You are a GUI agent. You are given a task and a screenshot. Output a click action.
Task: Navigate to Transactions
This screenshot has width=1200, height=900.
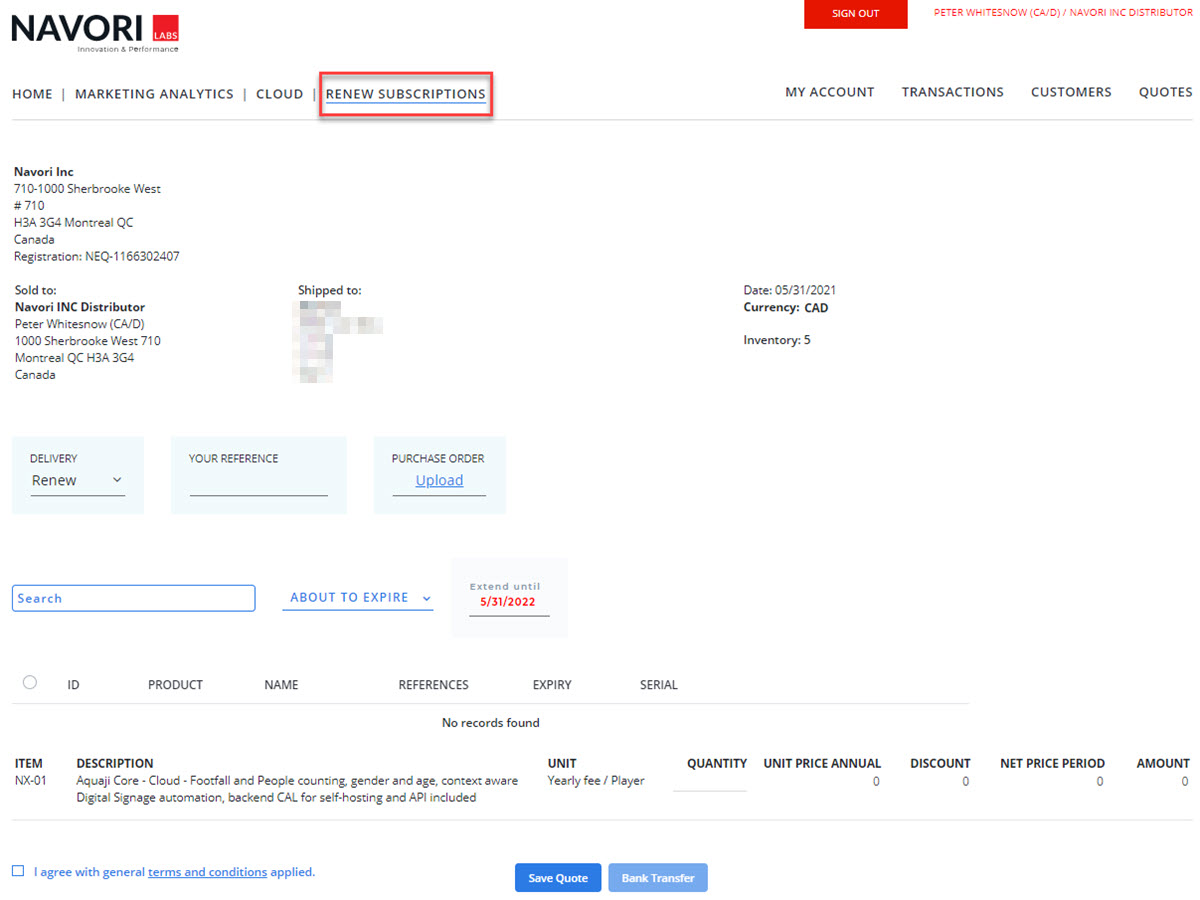click(x=952, y=92)
